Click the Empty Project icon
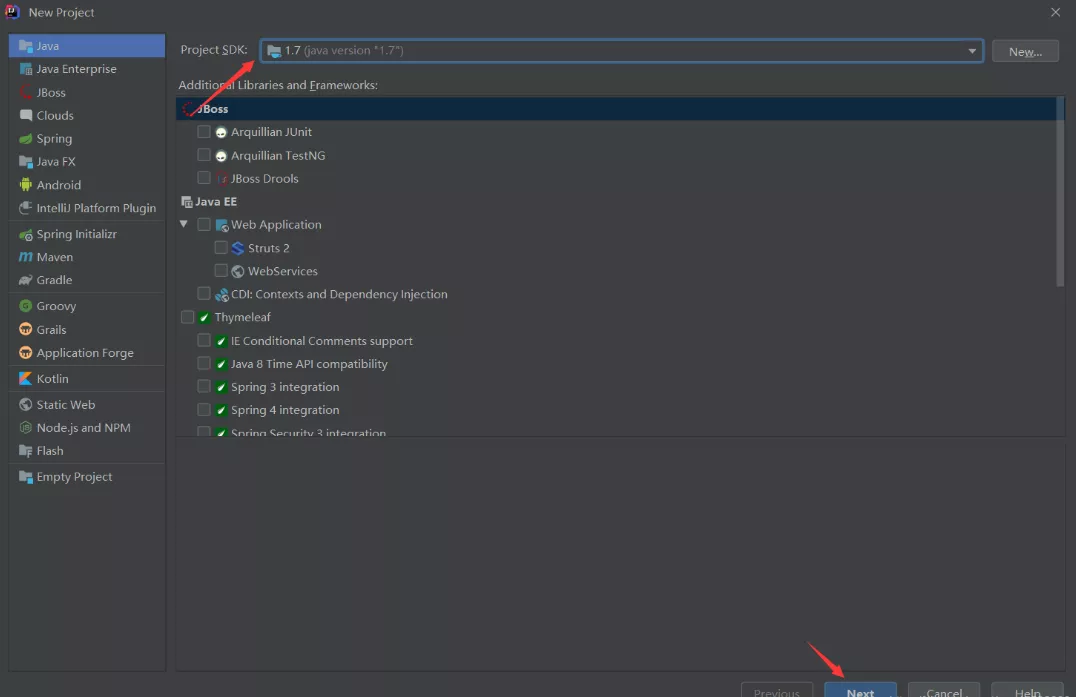Viewport: 1076px width, 697px height. coord(26,477)
